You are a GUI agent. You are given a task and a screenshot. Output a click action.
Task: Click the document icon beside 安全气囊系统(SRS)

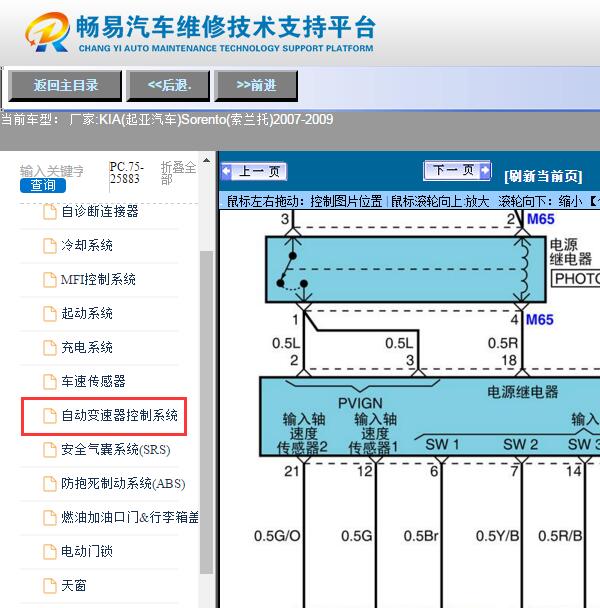50,449
